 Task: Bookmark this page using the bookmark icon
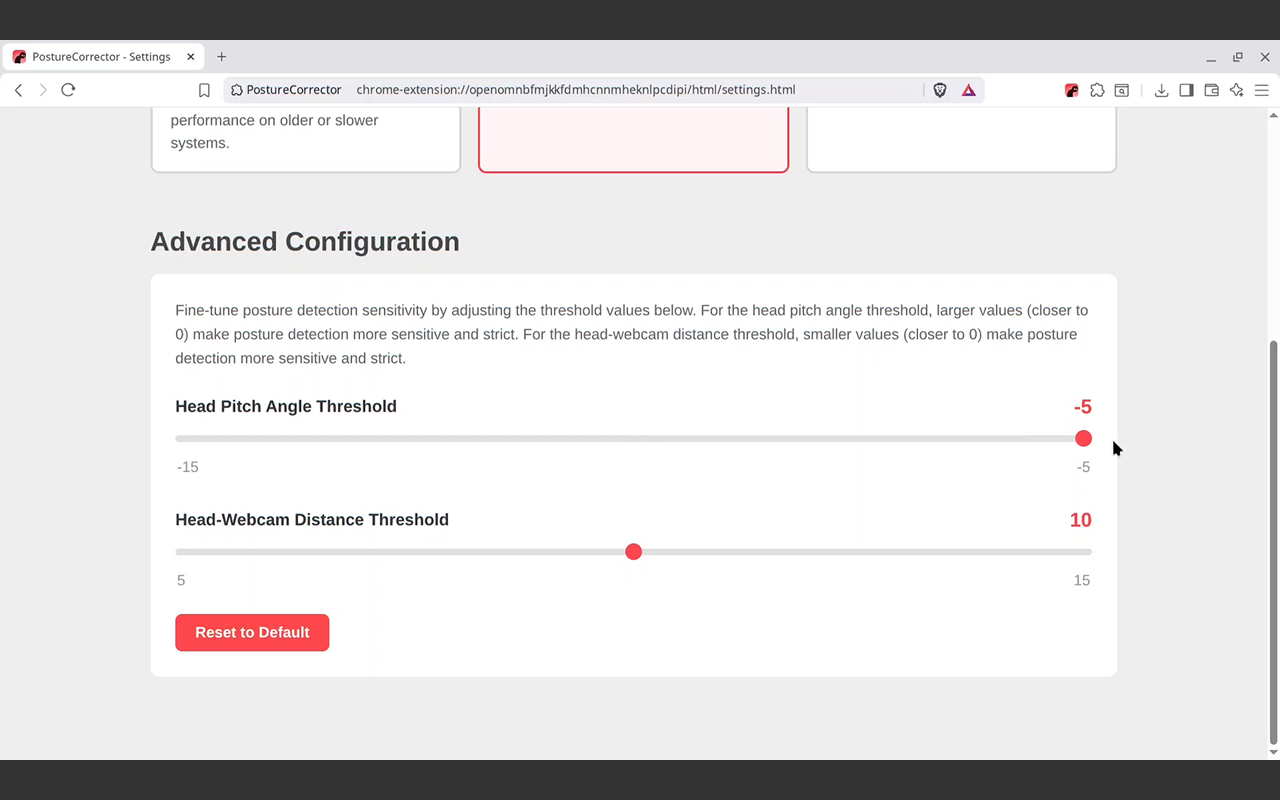click(204, 90)
